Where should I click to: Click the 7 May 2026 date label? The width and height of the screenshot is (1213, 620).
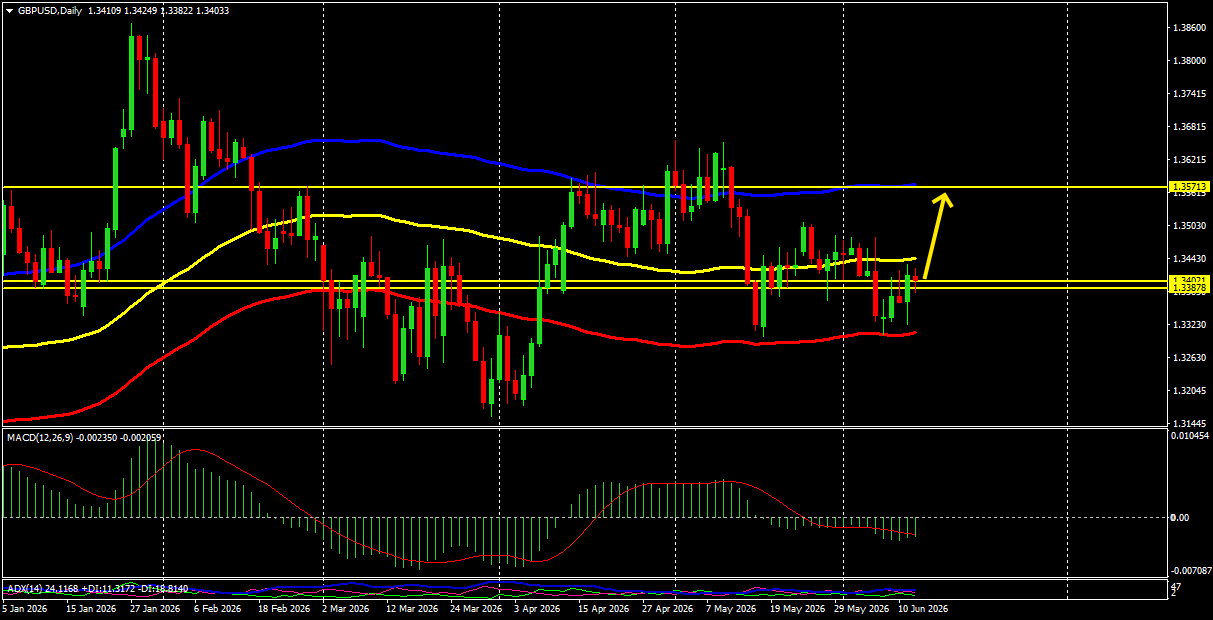tap(732, 608)
